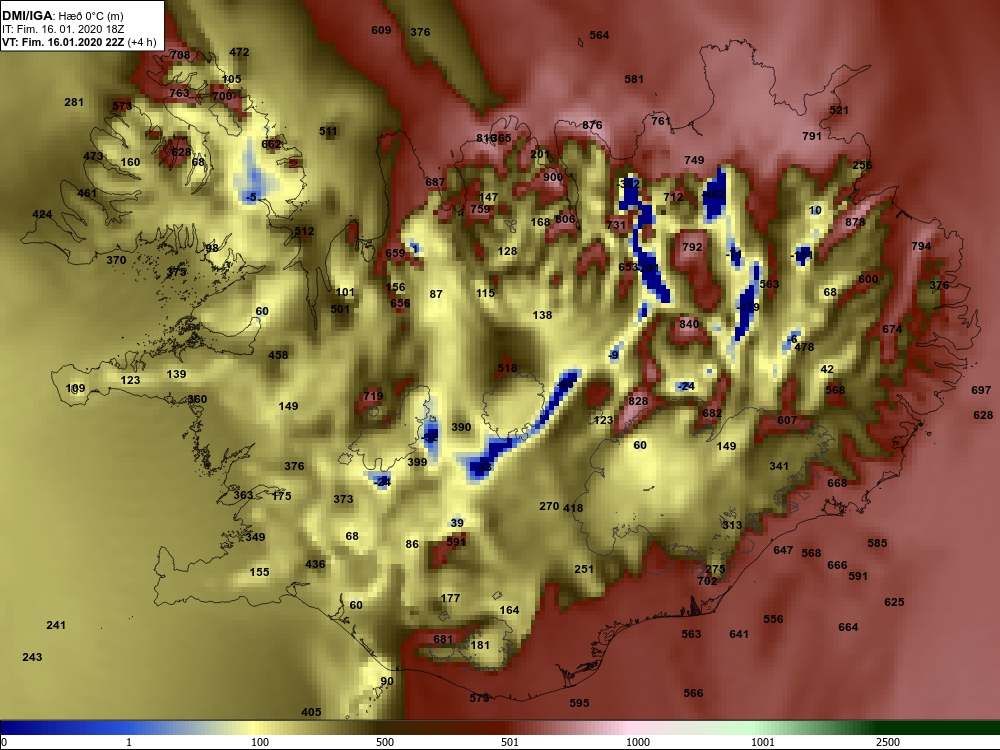The width and height of the screenshot is (1000, 750).
Task: Click the map value "511"
Action: tap(328, 131)
